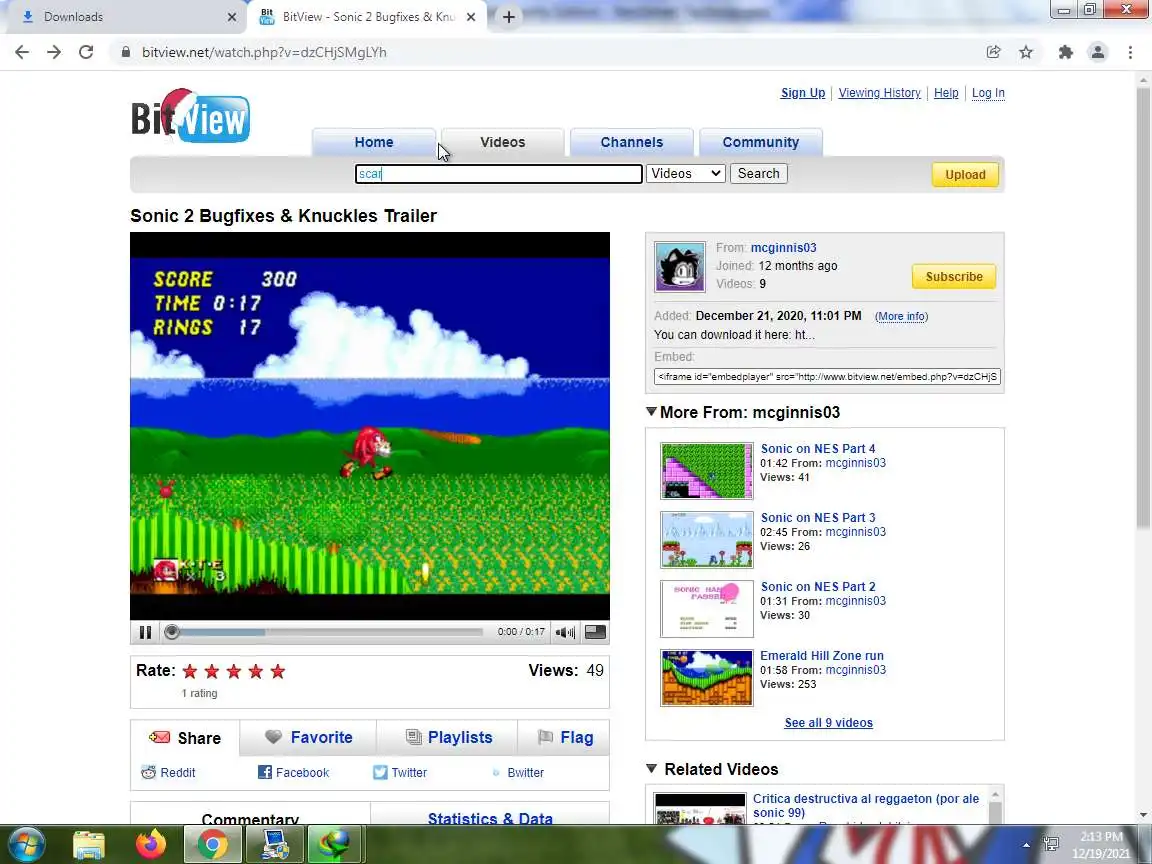Click the Sign Up link
The height and width of the screenshot is (864, 1152).
pyautogui.click(x=802, y=93)
